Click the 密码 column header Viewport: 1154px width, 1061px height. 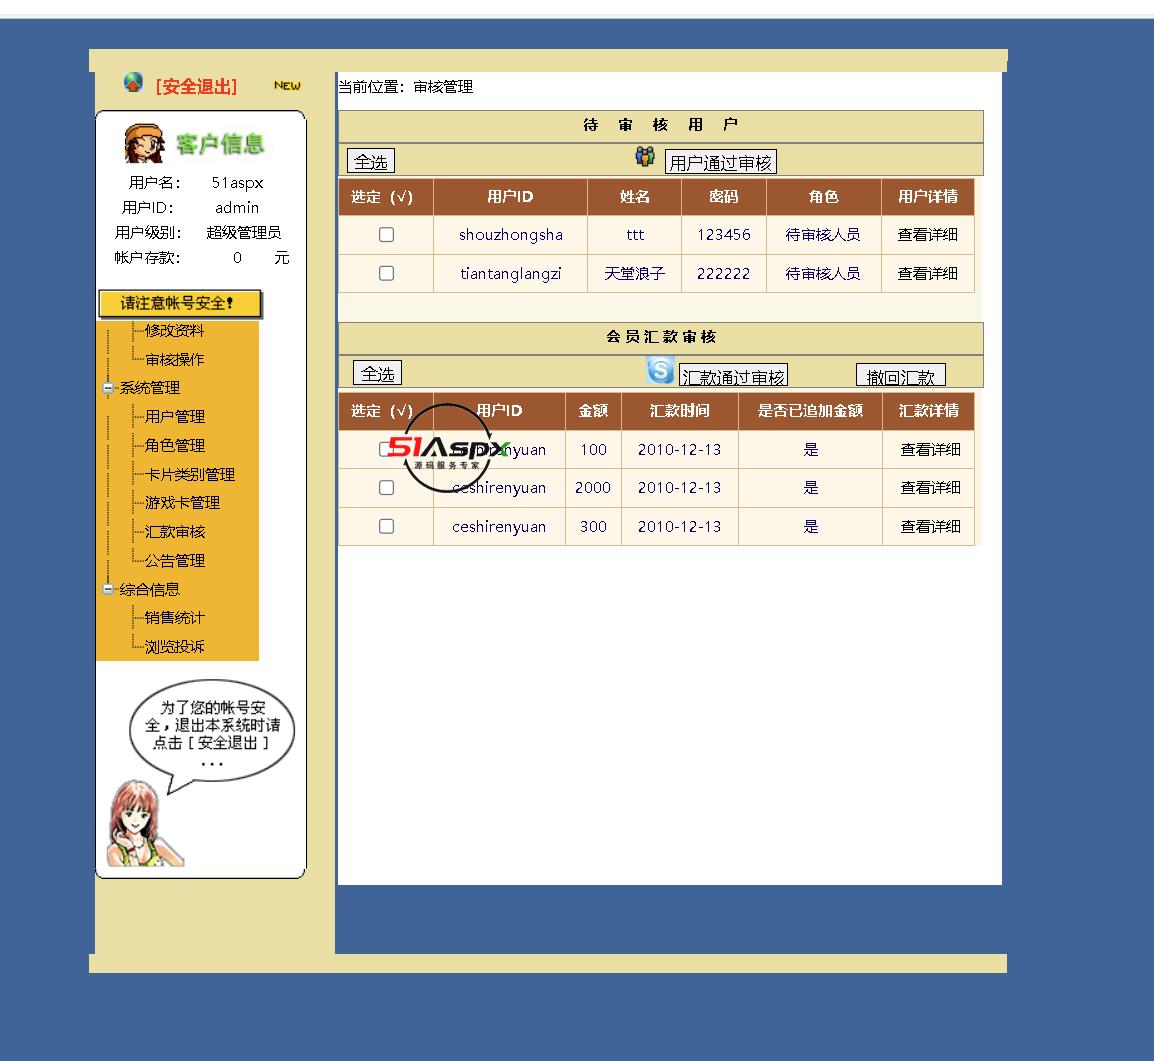tap(723, 196)
